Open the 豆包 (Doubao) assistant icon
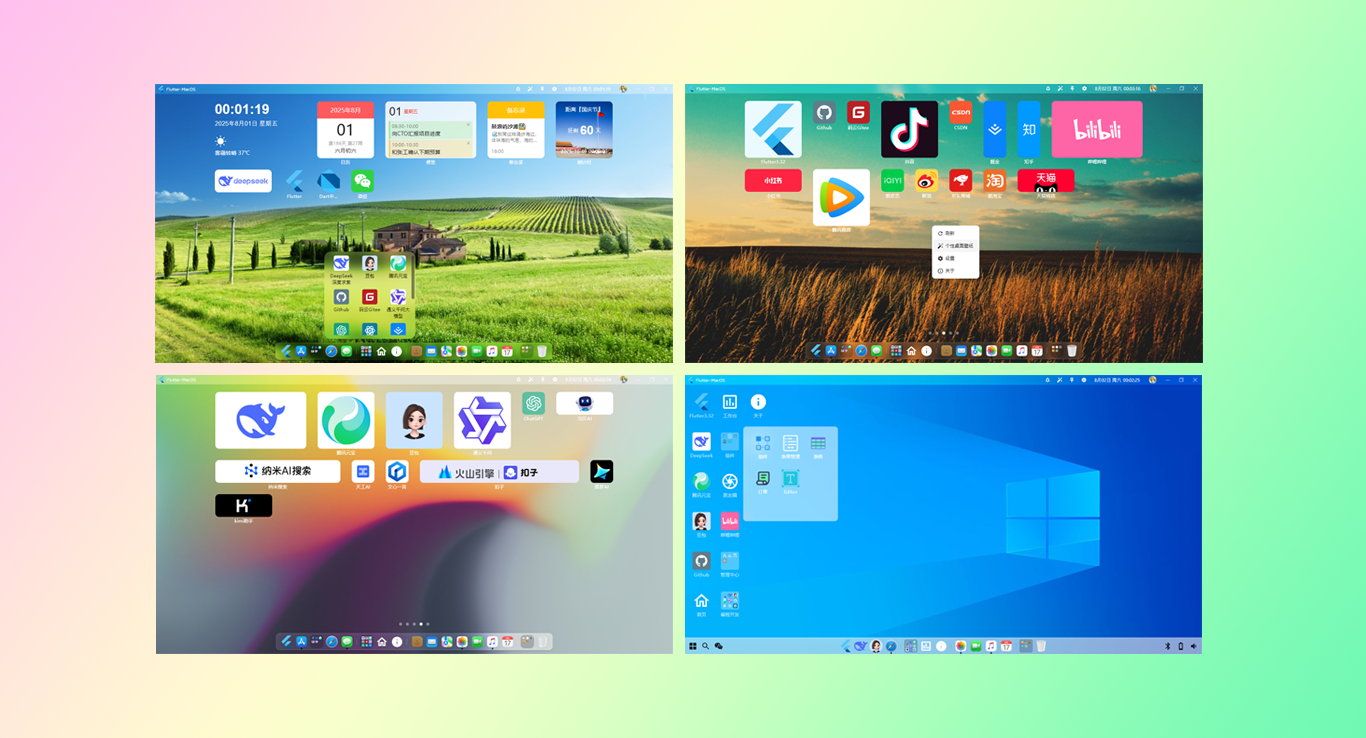 (x=415, y=420)
